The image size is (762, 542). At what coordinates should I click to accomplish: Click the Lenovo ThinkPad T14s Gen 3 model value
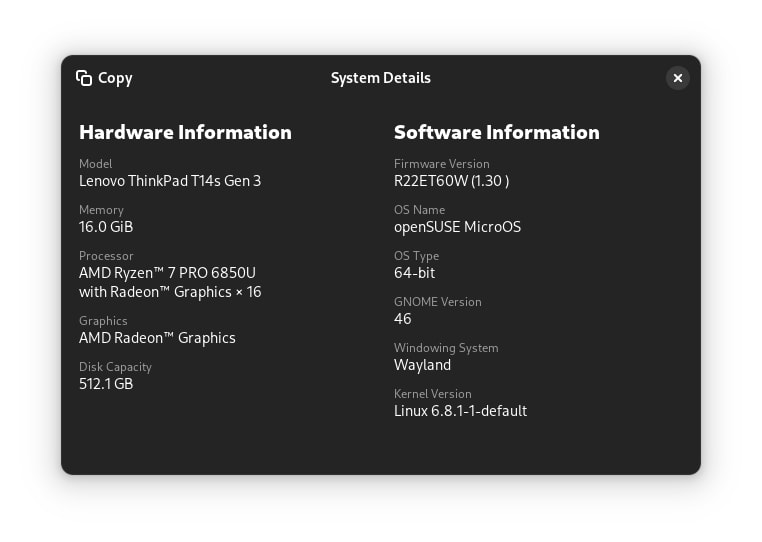pos(169,181)
